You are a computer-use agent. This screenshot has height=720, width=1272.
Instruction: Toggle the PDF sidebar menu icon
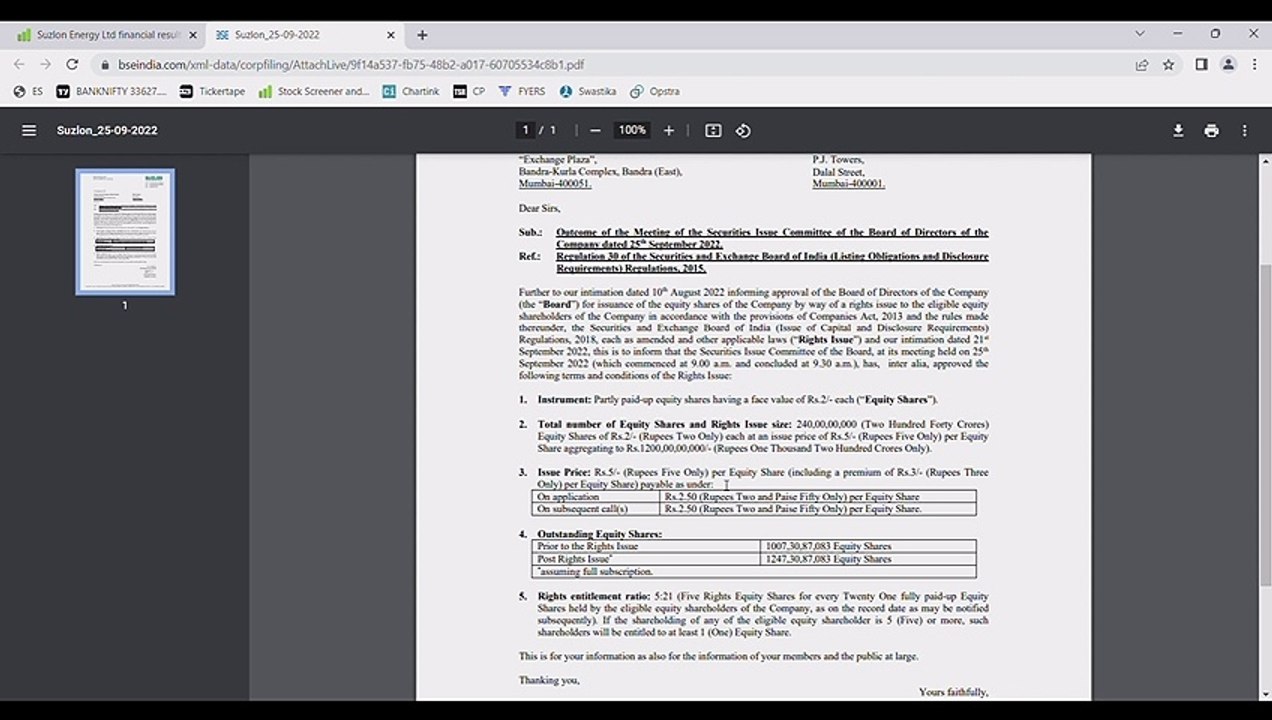[x=29, y=130]
